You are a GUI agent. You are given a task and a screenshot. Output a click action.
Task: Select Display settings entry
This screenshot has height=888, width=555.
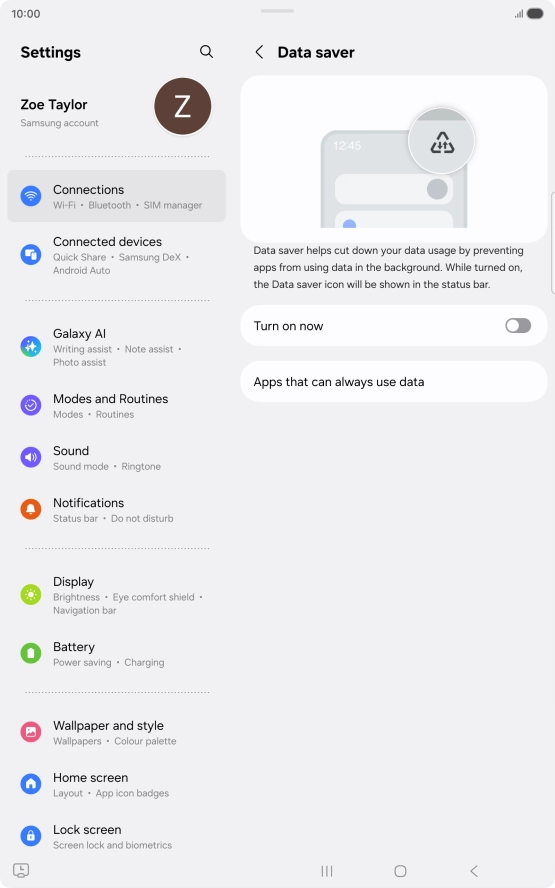116,595
